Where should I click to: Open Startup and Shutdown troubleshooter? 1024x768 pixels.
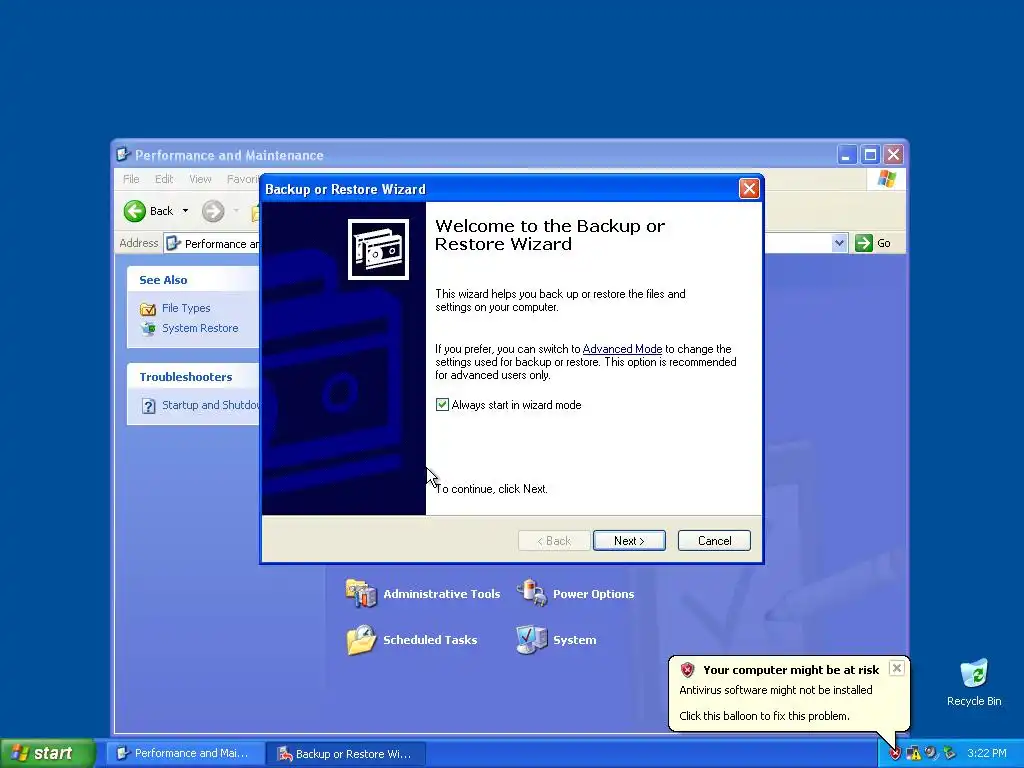pyautogui.click(x=210, y=405)
